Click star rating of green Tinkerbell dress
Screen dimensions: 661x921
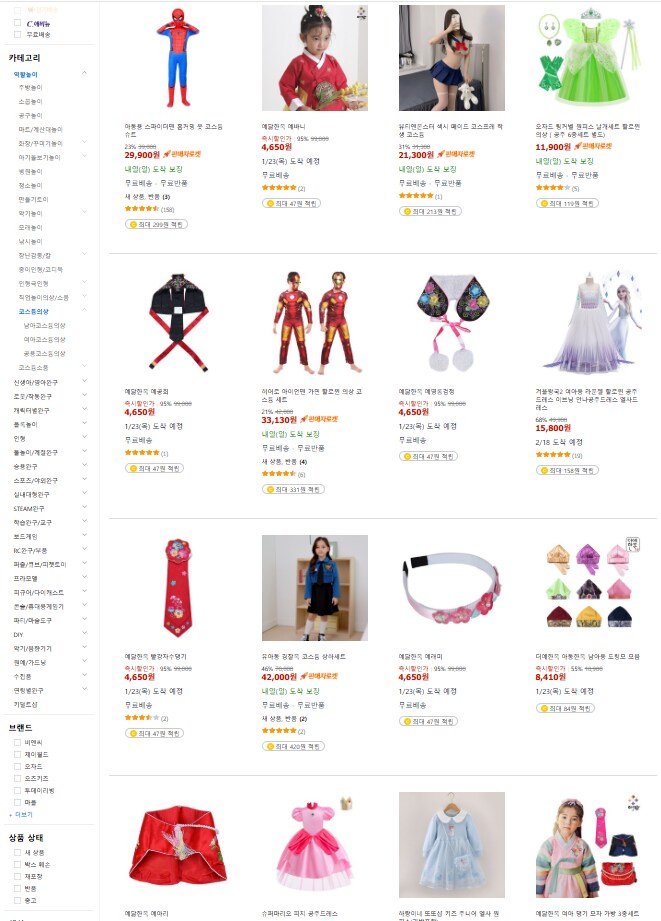click(x=553, y=188)
